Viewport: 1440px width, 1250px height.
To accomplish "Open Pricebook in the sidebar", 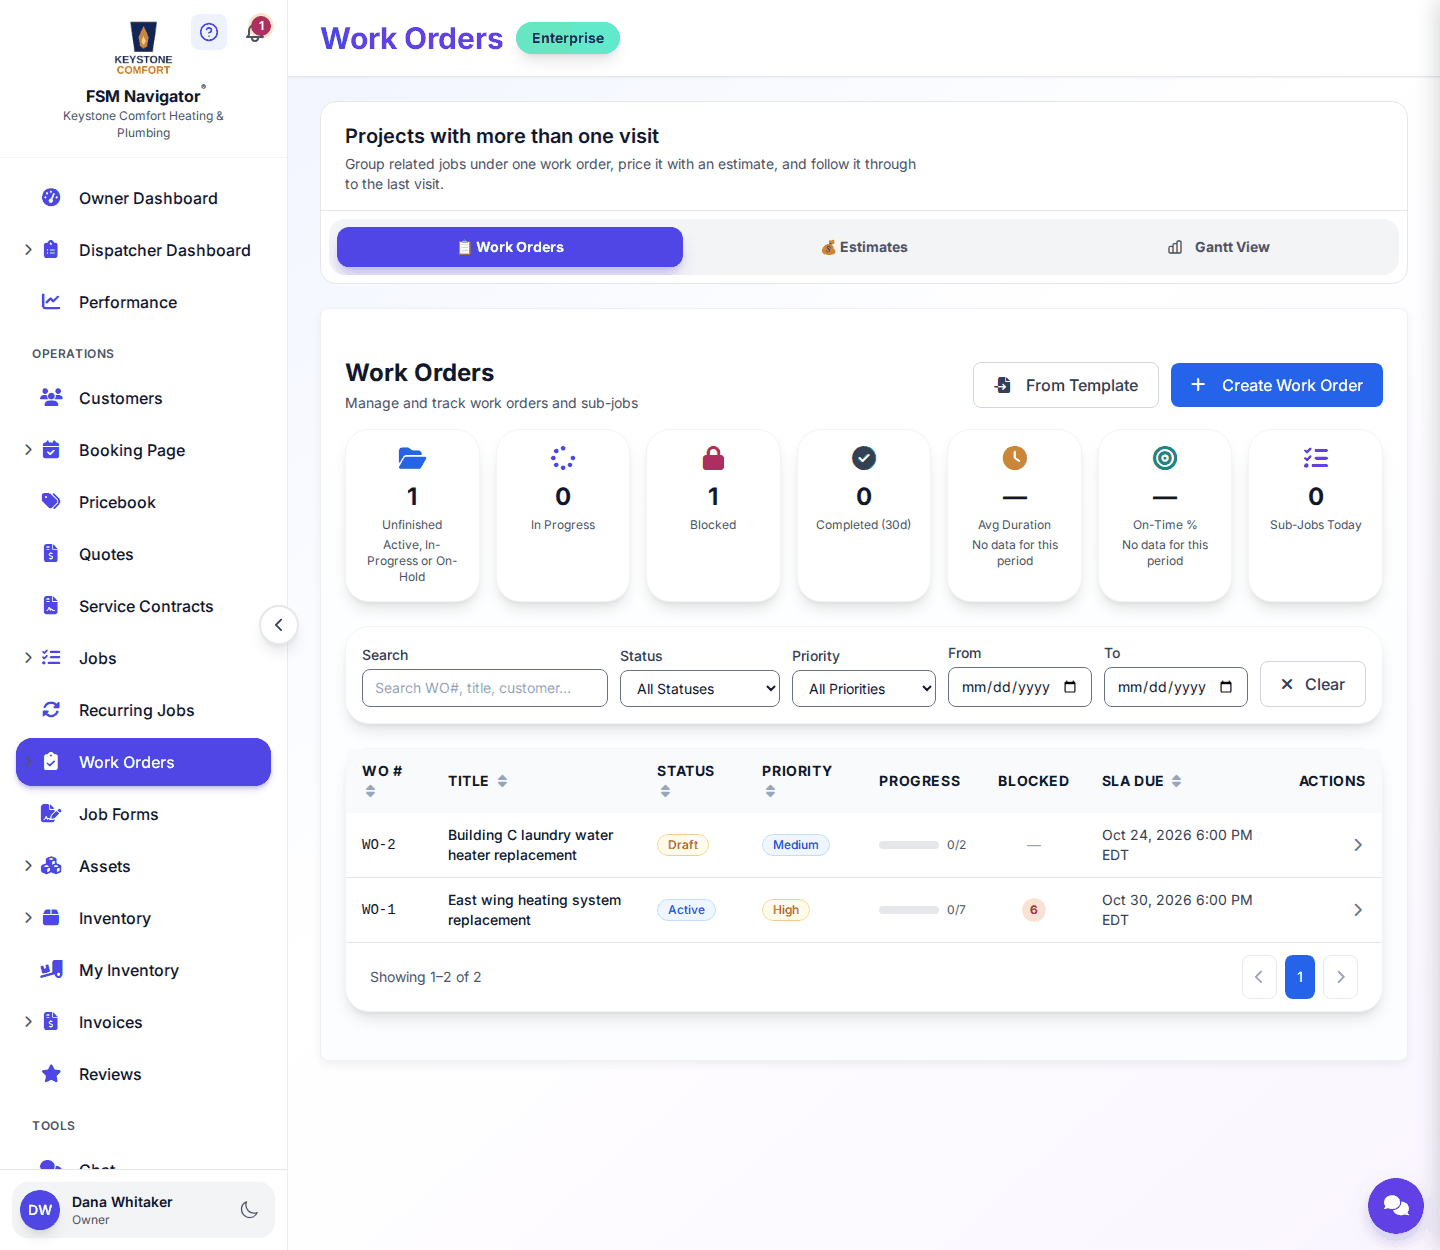I will pyautogui.click(x=144, y=502).
